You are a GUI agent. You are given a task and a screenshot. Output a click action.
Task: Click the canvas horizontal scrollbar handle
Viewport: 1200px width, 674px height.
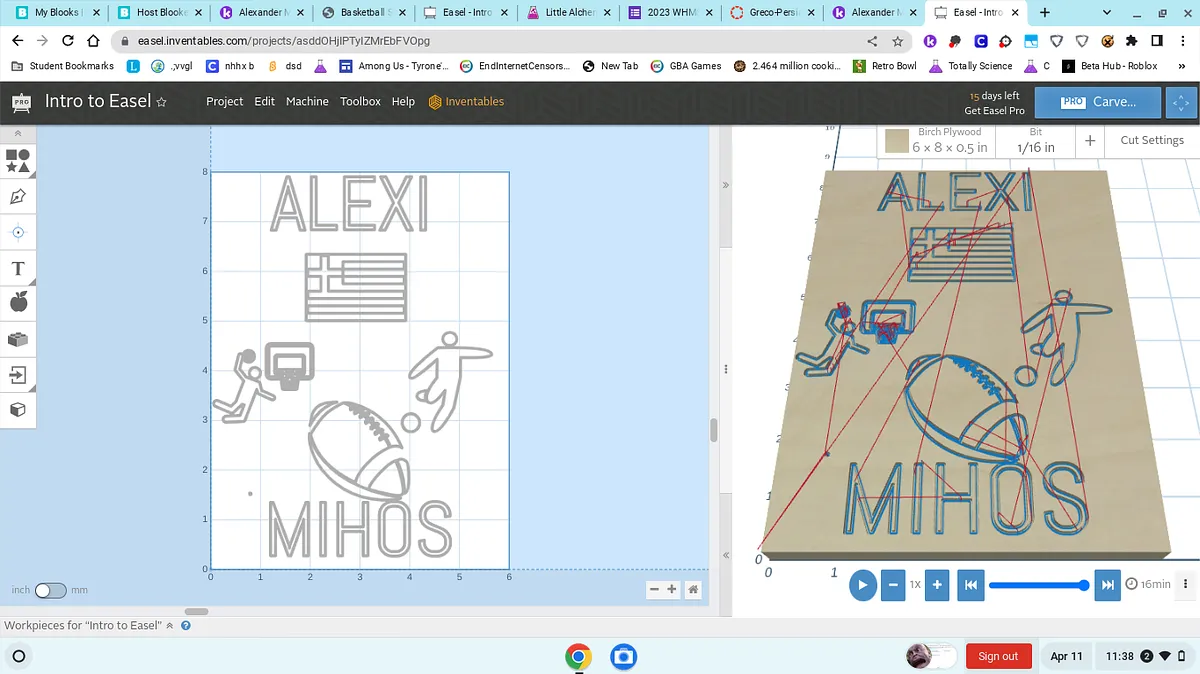197,611
